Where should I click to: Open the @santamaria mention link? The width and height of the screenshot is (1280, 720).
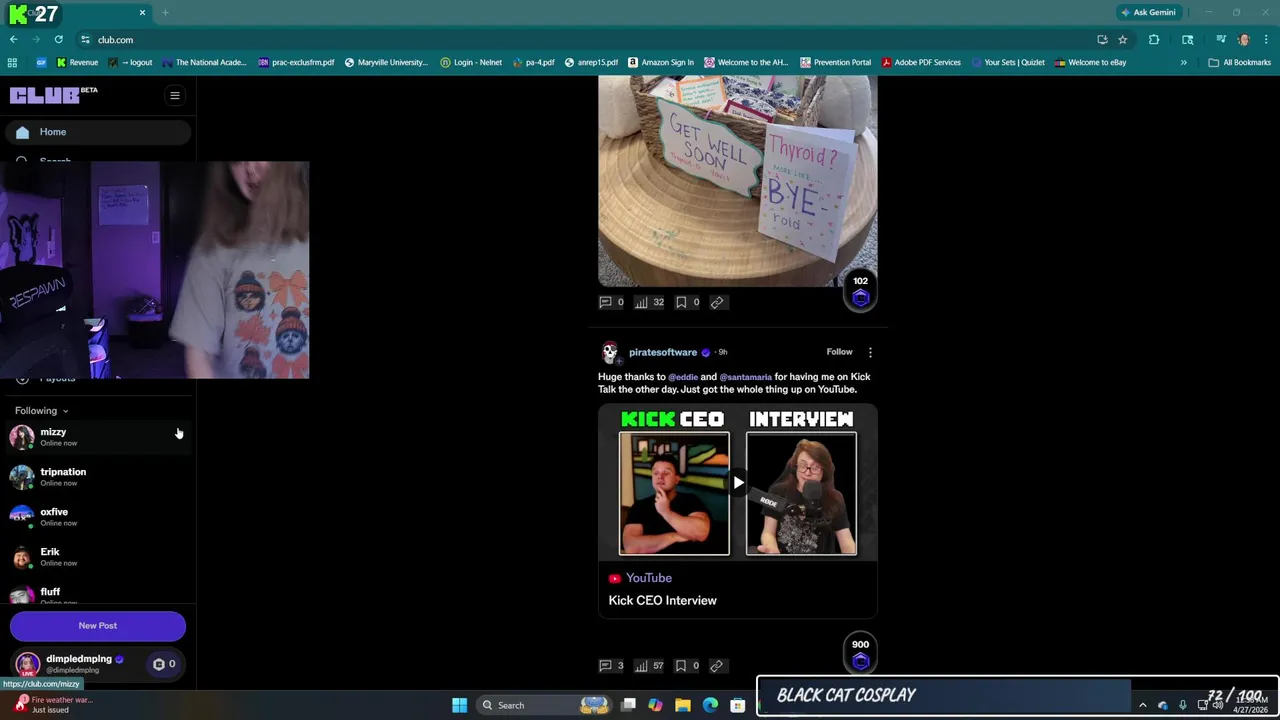745,377
